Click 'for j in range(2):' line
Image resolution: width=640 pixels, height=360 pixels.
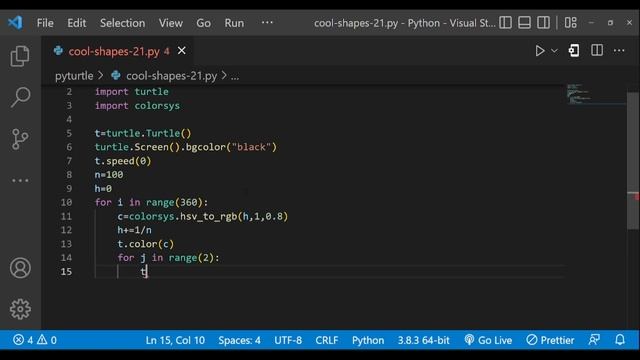point(169,258)
